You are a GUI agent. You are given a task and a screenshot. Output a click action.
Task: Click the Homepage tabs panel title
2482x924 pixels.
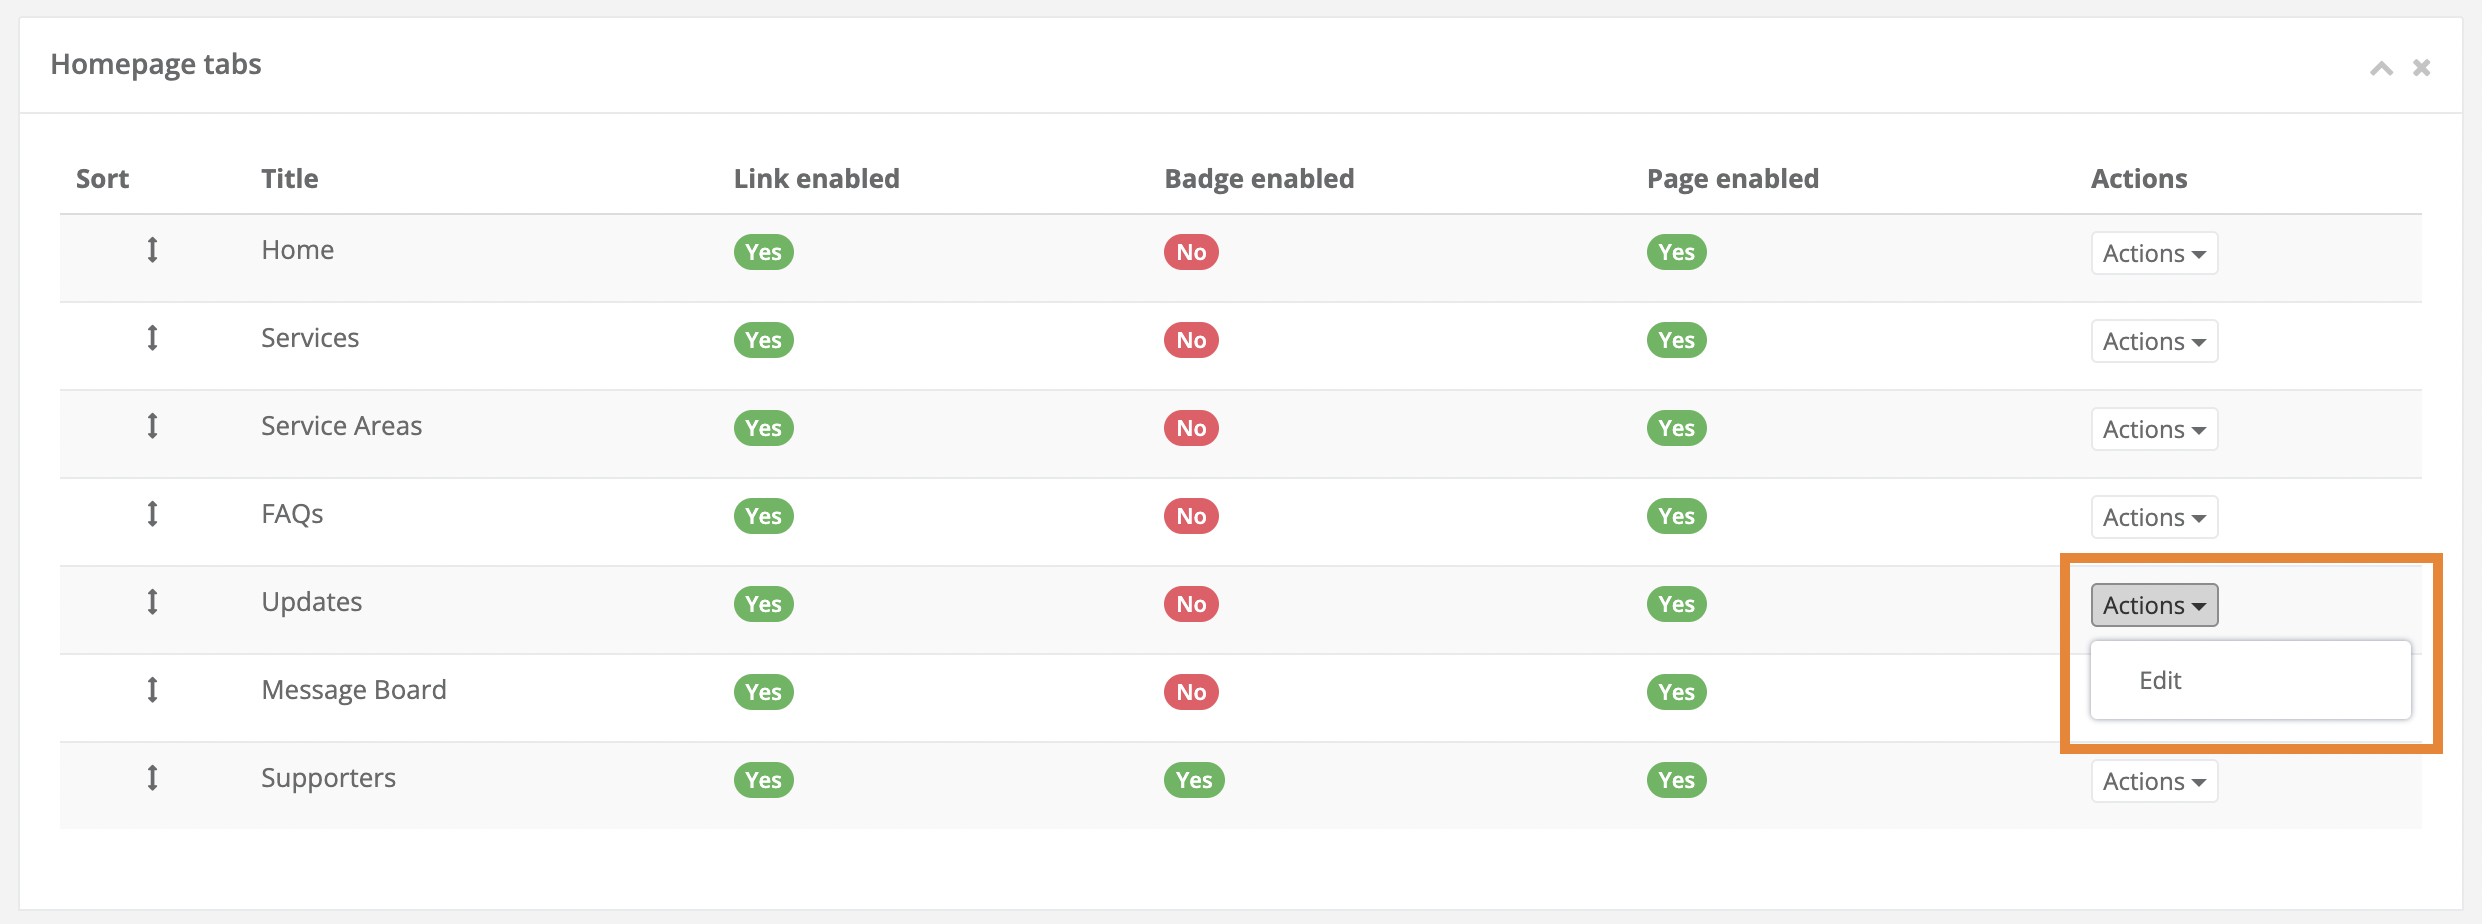pyautogui.click(x=156, y=63)
